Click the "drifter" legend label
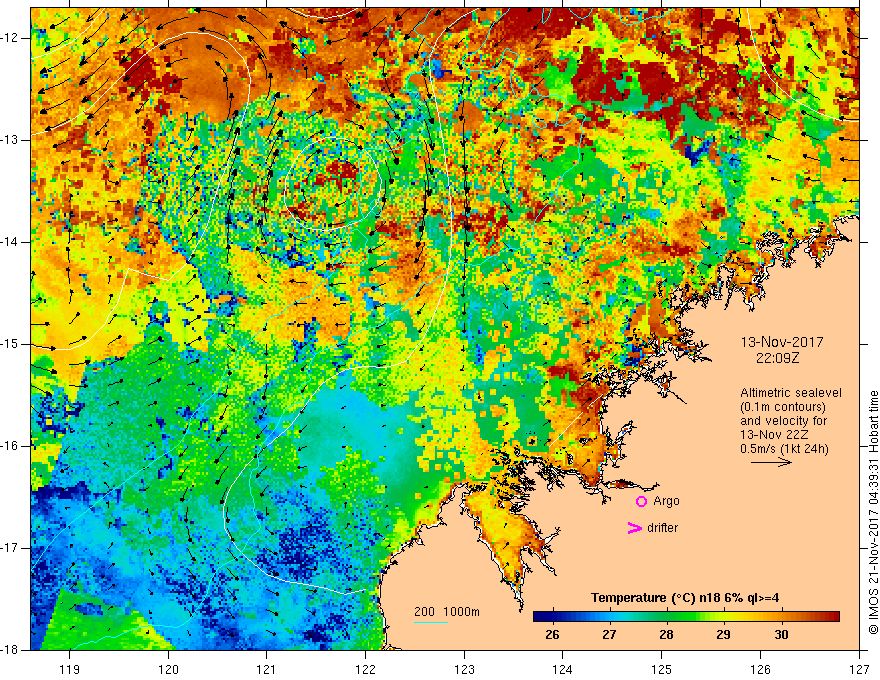 click(x=662, y=528)
